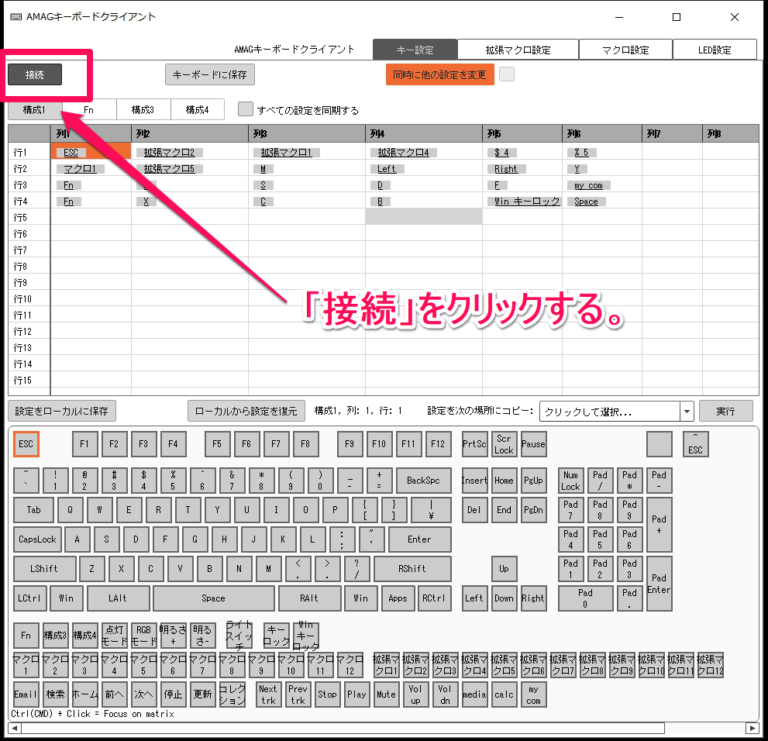The image size is (768, 741).
Task: Click Mute media key
Action: [386, 694]
